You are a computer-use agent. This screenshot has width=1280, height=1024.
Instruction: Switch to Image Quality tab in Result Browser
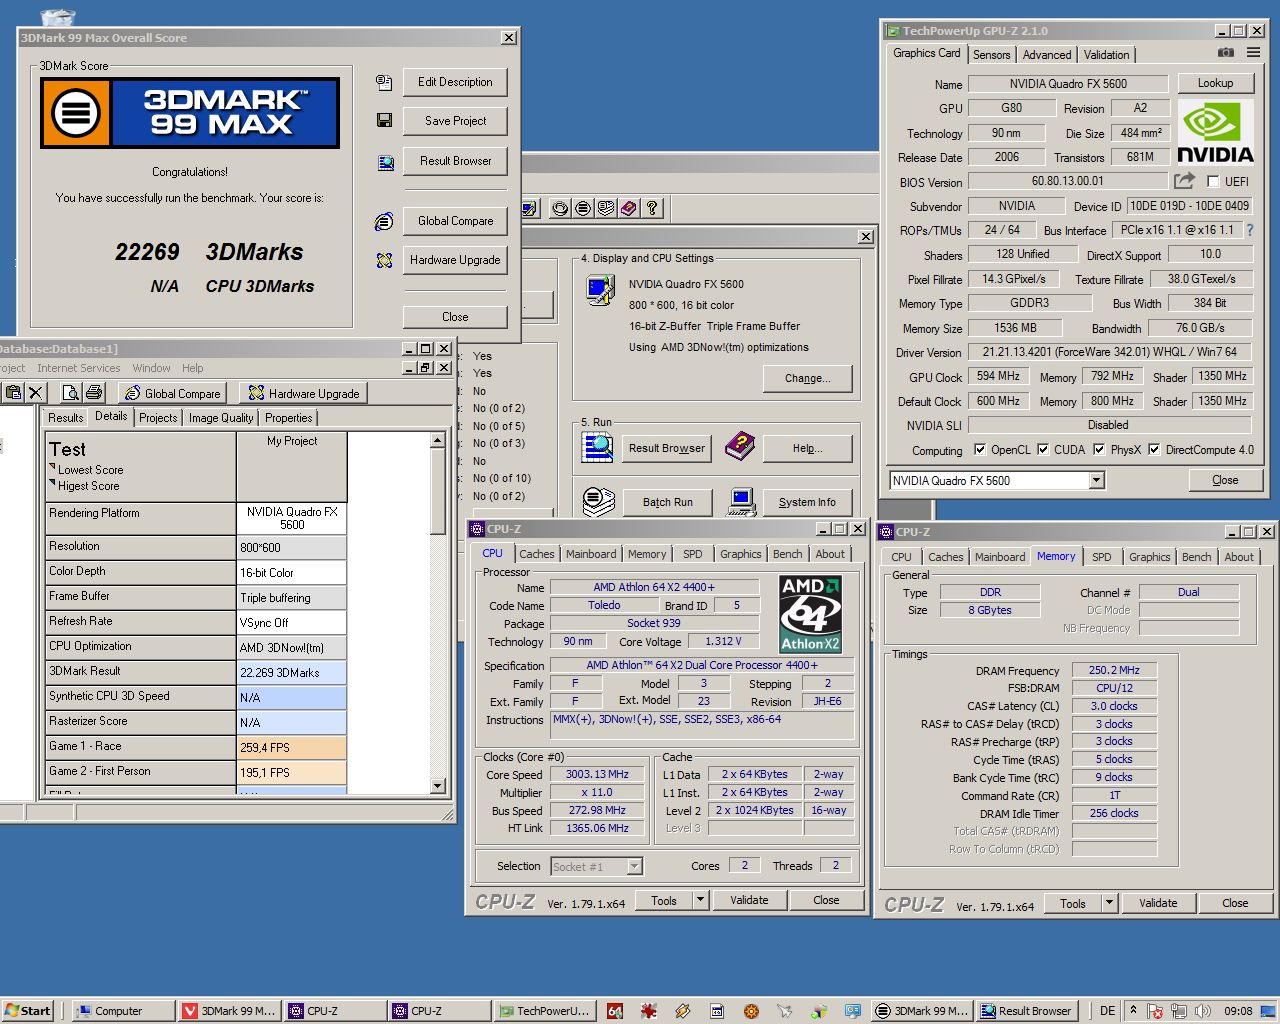tap(221, 418)
